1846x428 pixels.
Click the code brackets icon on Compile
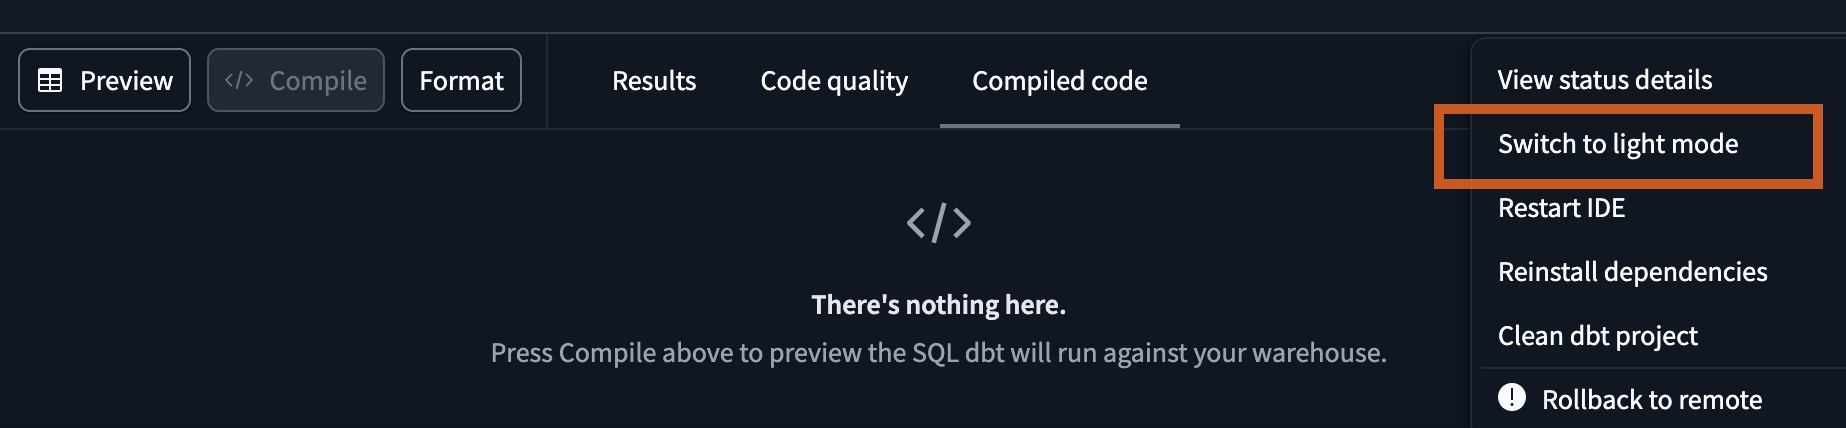coord(239,80)
